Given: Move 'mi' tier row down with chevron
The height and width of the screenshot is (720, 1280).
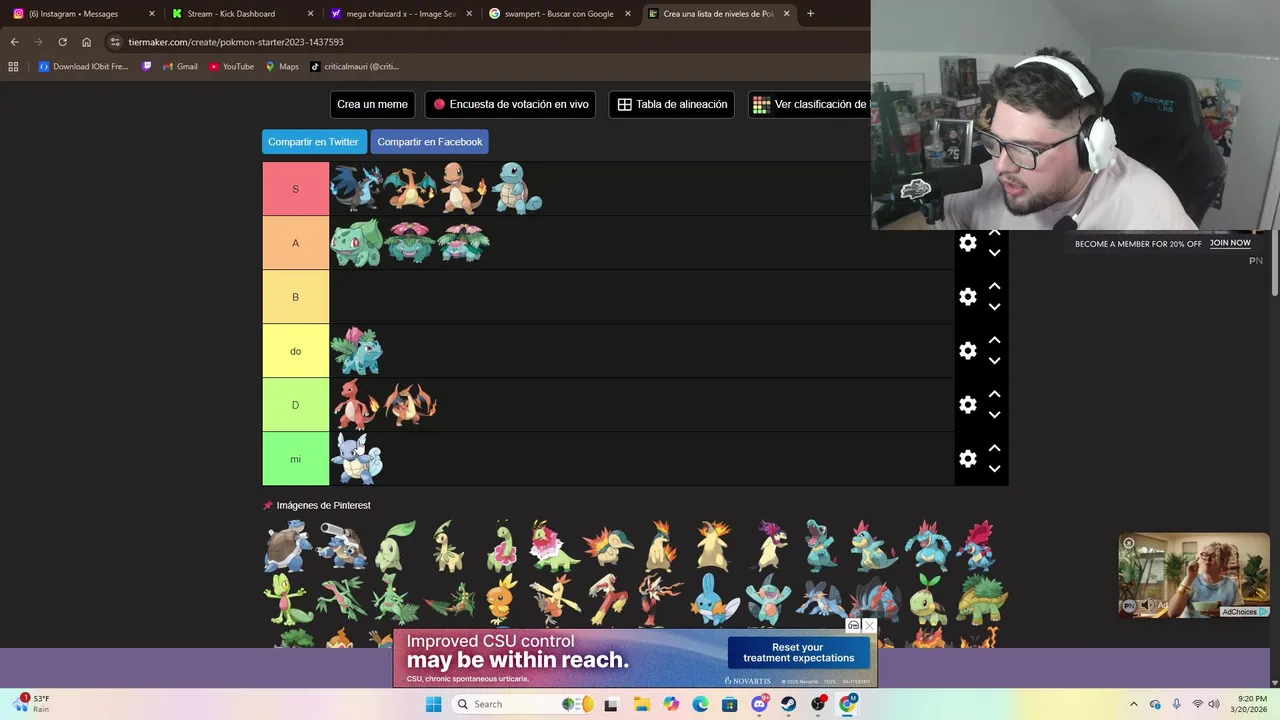Looking at the screenshot, I should coord(994,469).
